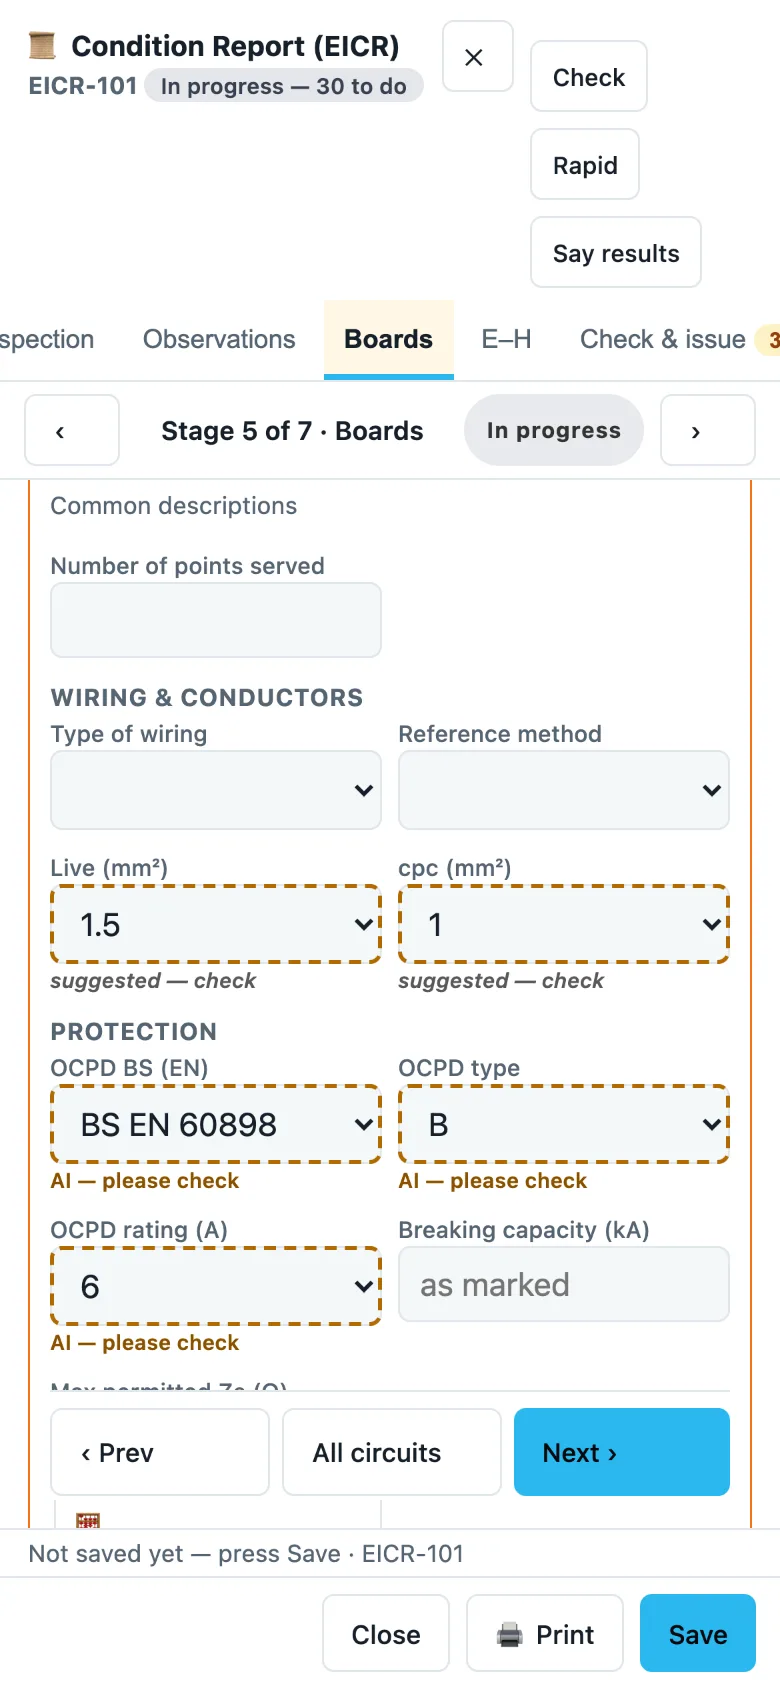Image resolution: width=780 pixels, height=1688 pixels.
Task: Click the Breaking capacity (kA) field
Action: 564,1284
